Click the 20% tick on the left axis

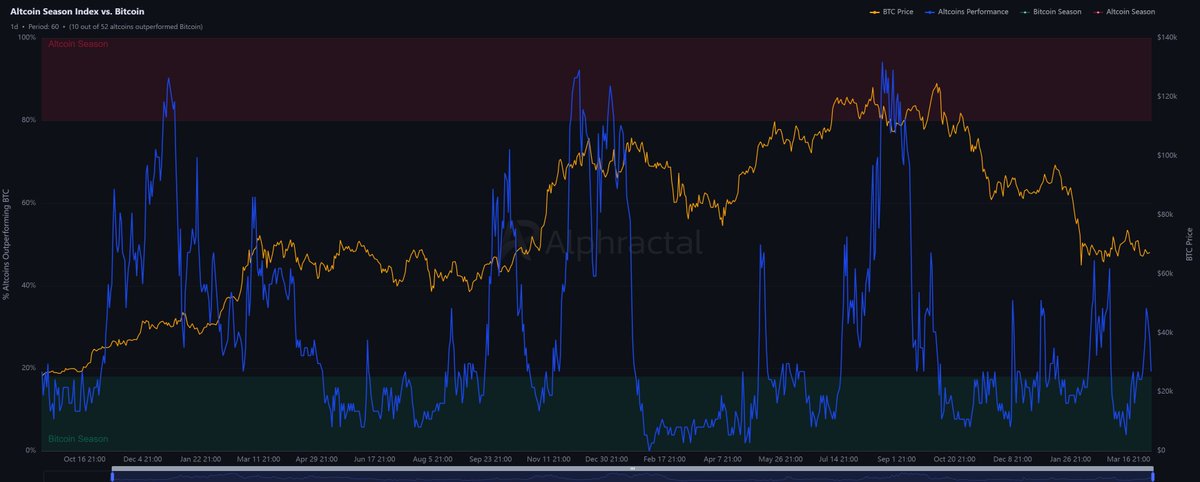(x=29, y=368)
